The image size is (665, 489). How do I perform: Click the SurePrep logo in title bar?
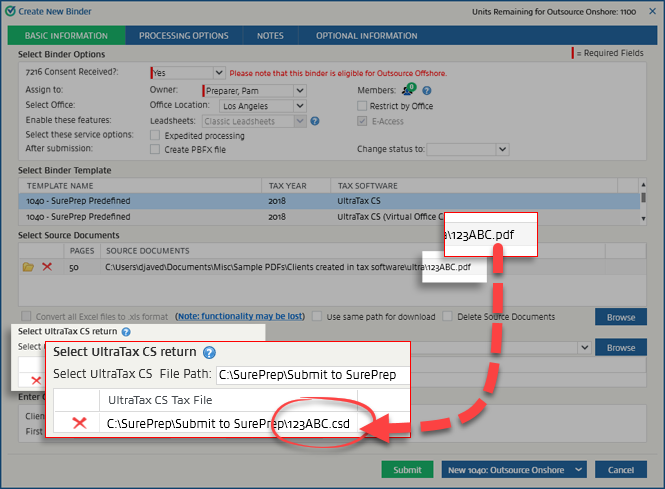coord(10,11)
